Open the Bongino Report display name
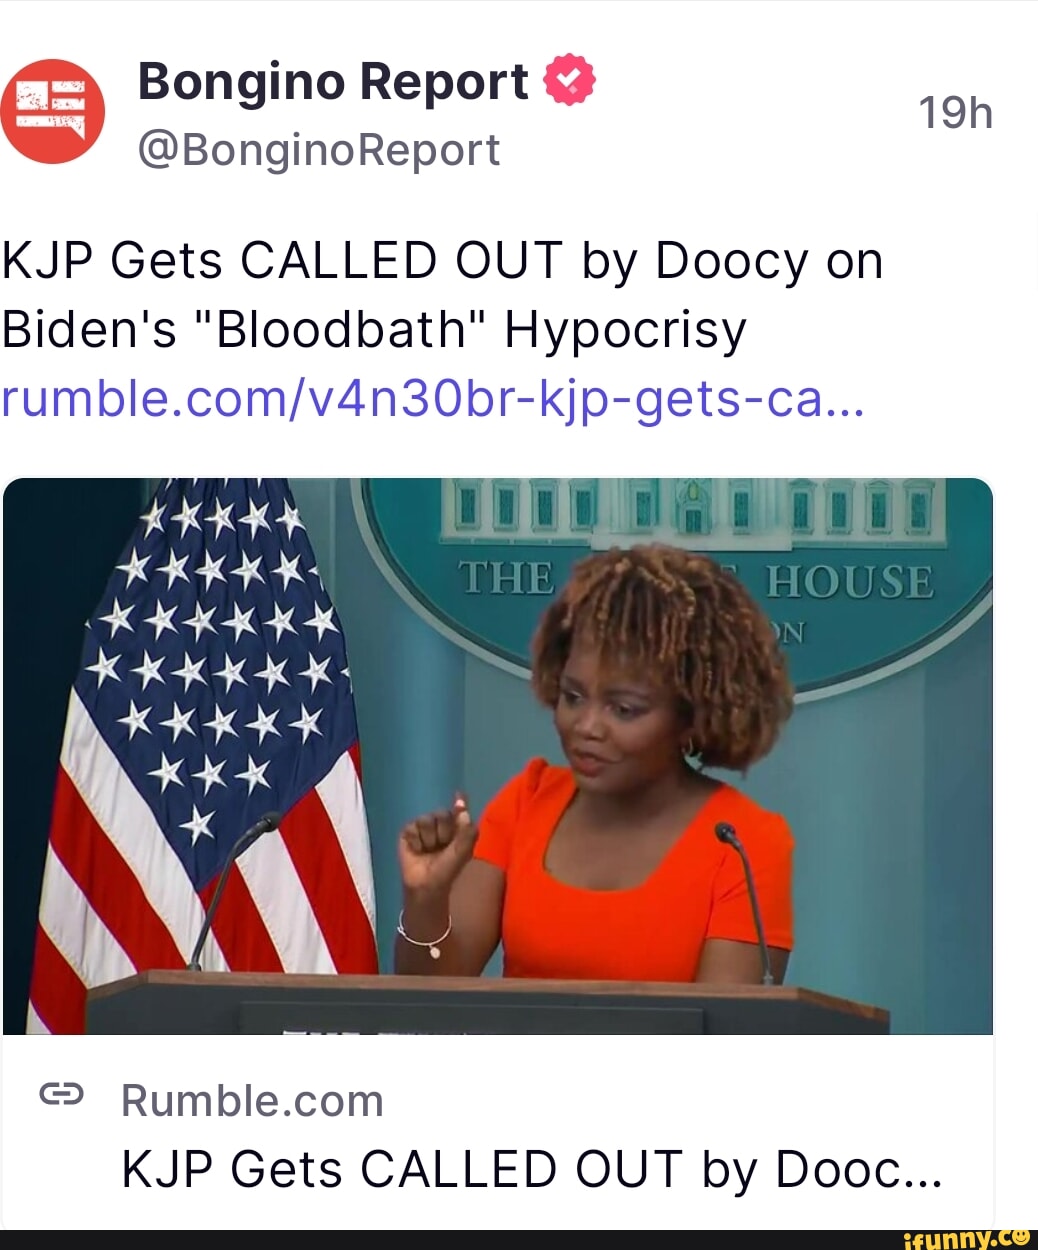The image size is (1038, 1250). click(333, 82)
